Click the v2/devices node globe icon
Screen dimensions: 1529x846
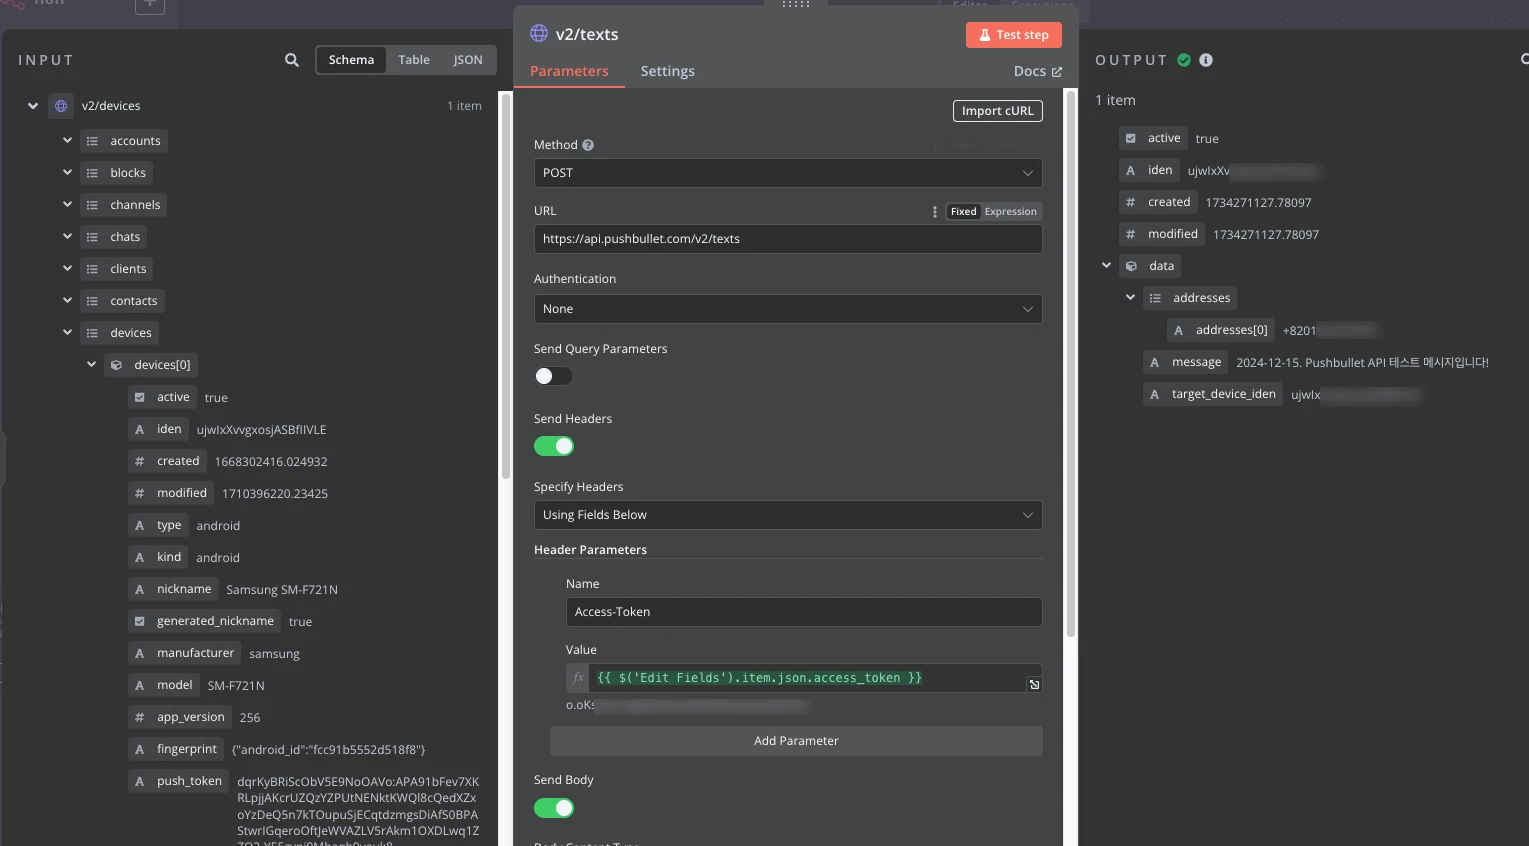click(x=61, y=106)
